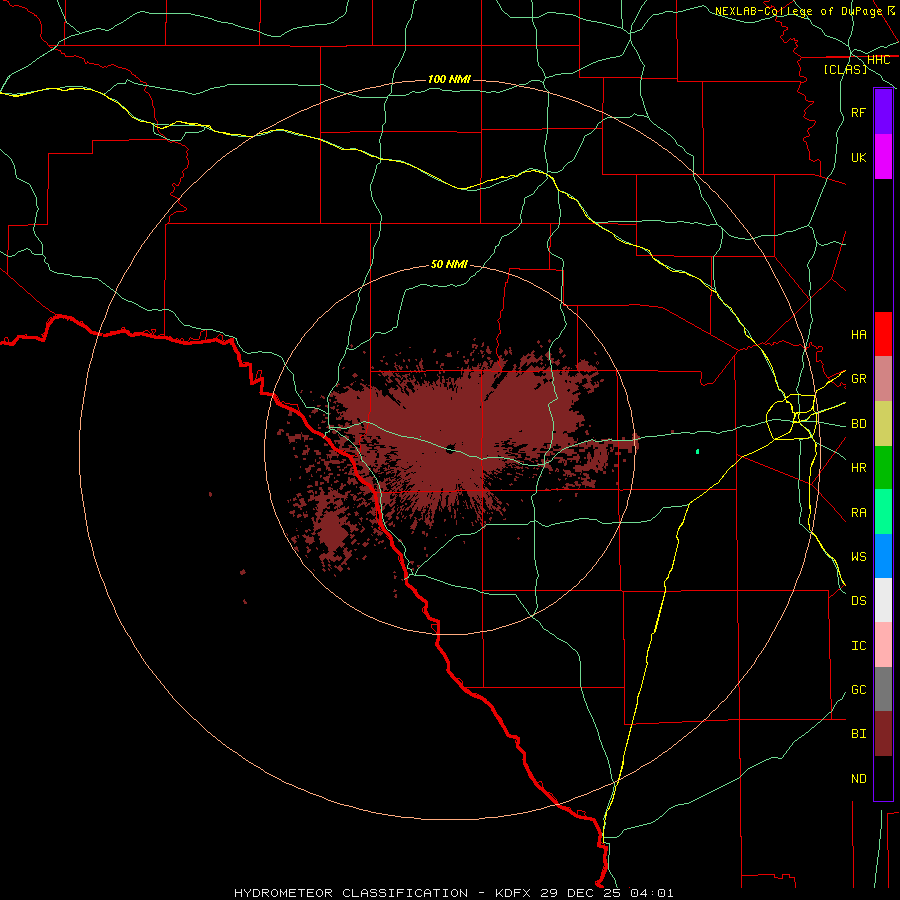
Task: Click the GC legend label text
Action: pos(858,689)
